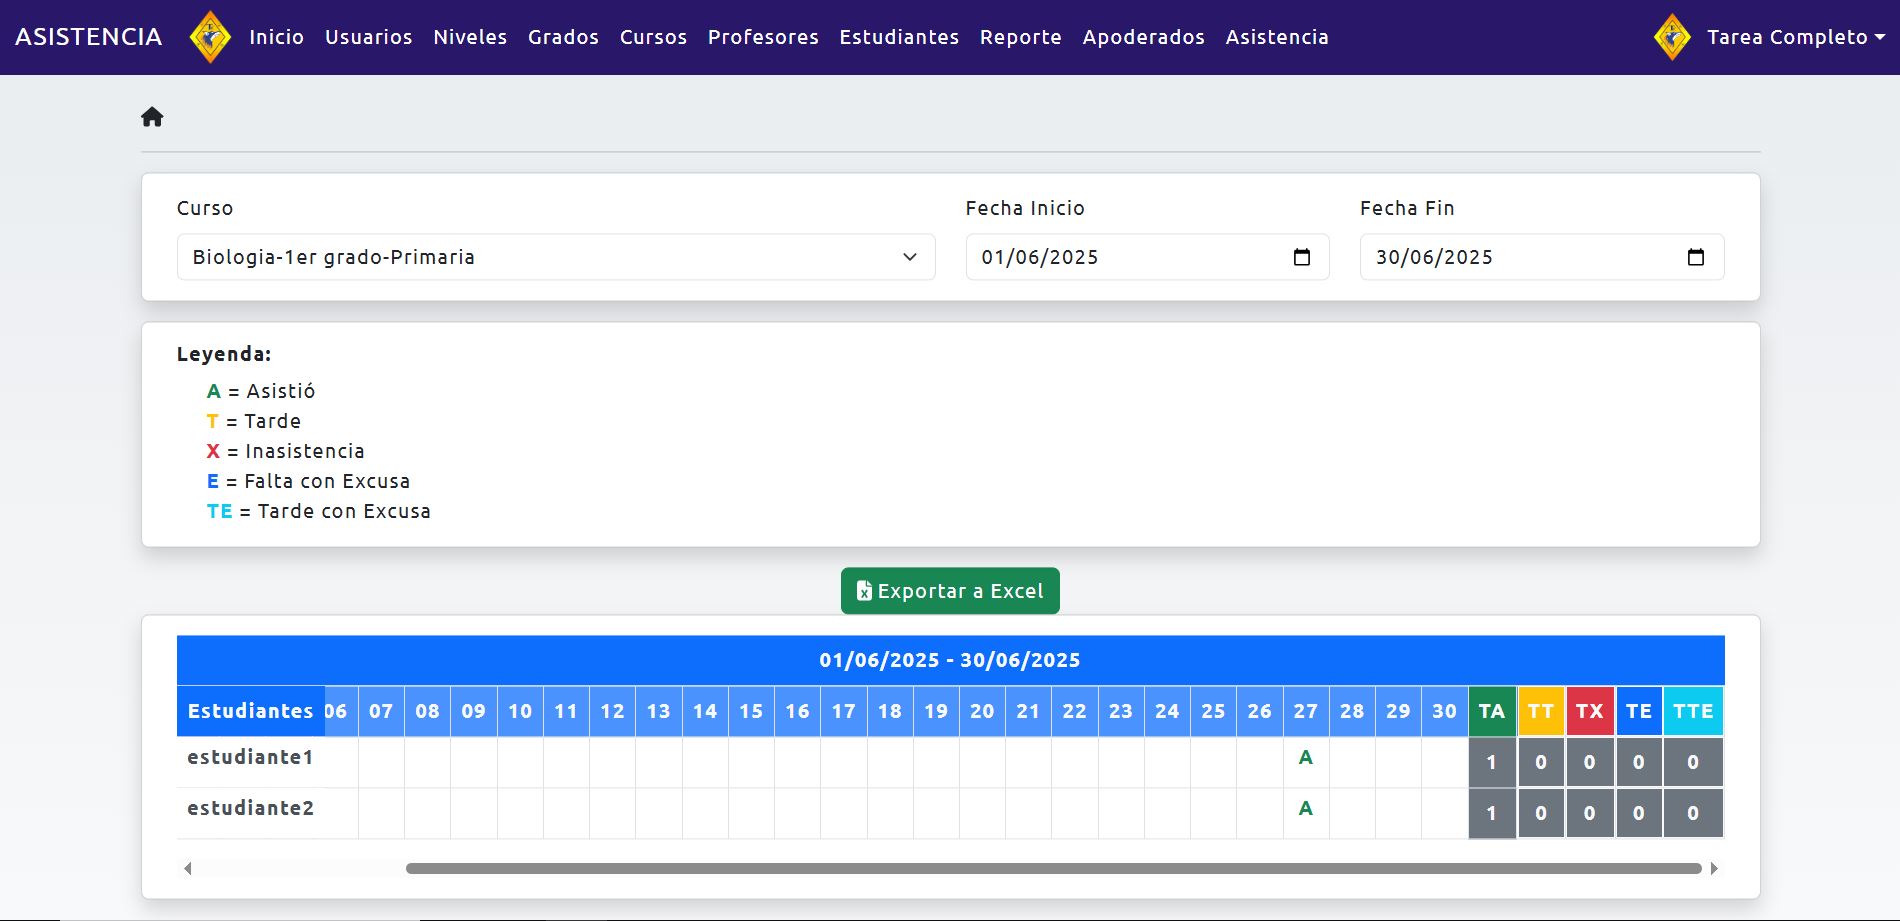This screenshot has height=921, width=1900.
Task: Go to the Estudiantes navigation item
Action: click(x=898, y=37)
